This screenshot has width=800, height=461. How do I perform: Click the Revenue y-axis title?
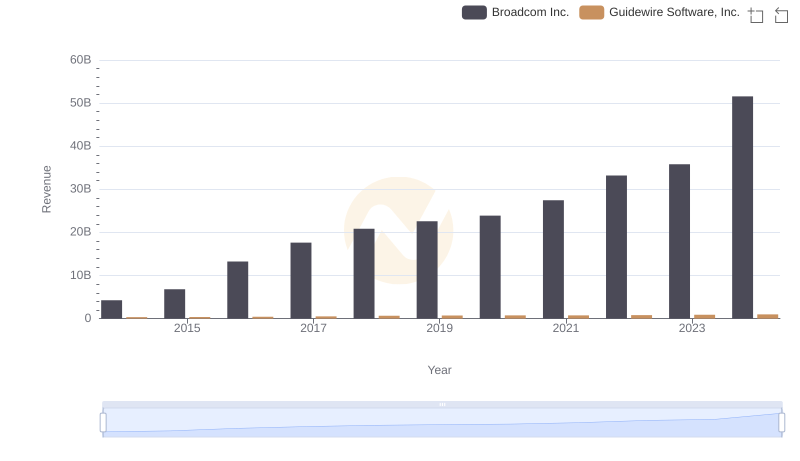click(x=46, y=189)
